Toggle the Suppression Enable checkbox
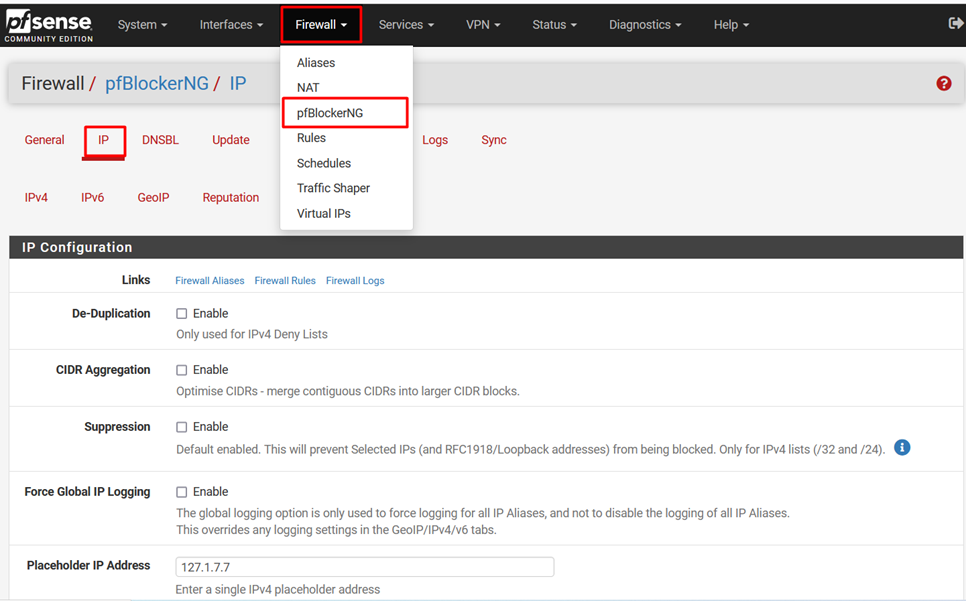The height and width of the screenshot is (601, 966). pyautogui.click(x=182, y=427)
